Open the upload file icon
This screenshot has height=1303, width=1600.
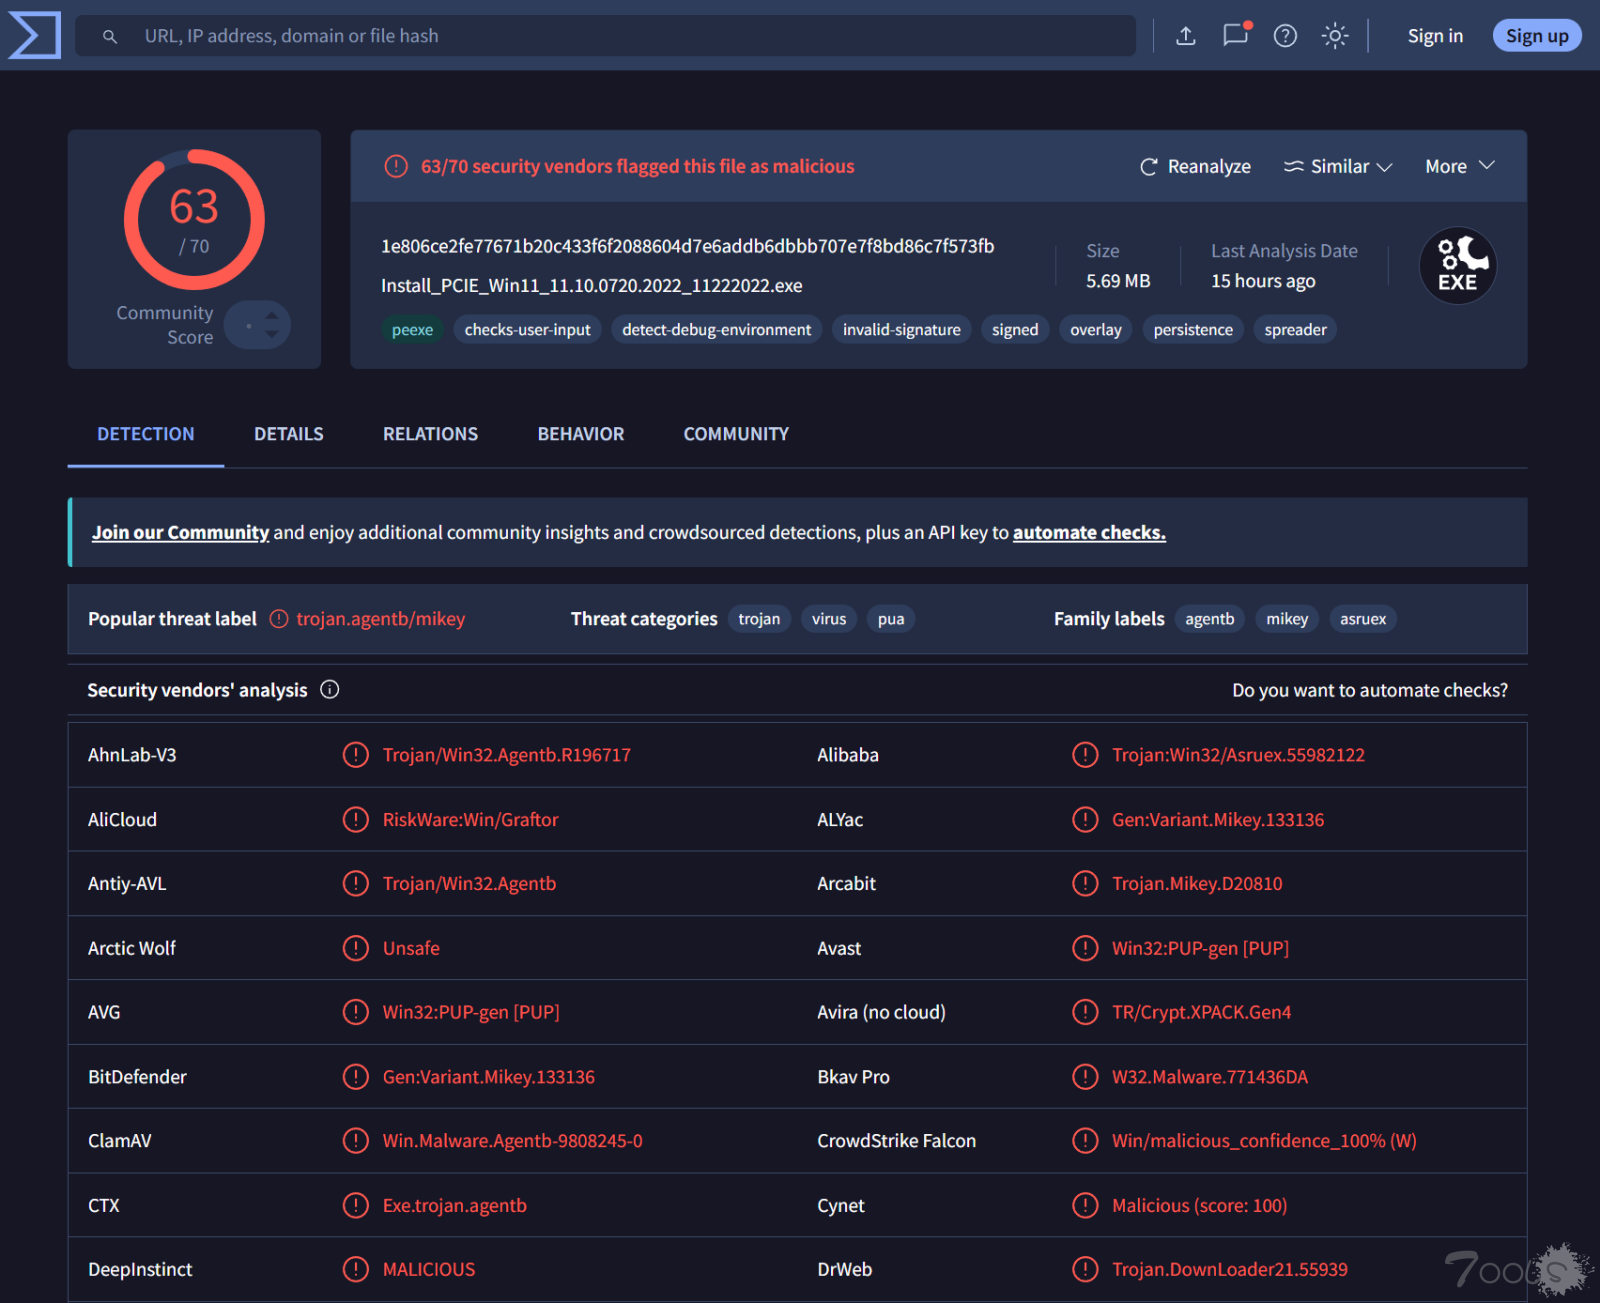tap(1185, 36)
